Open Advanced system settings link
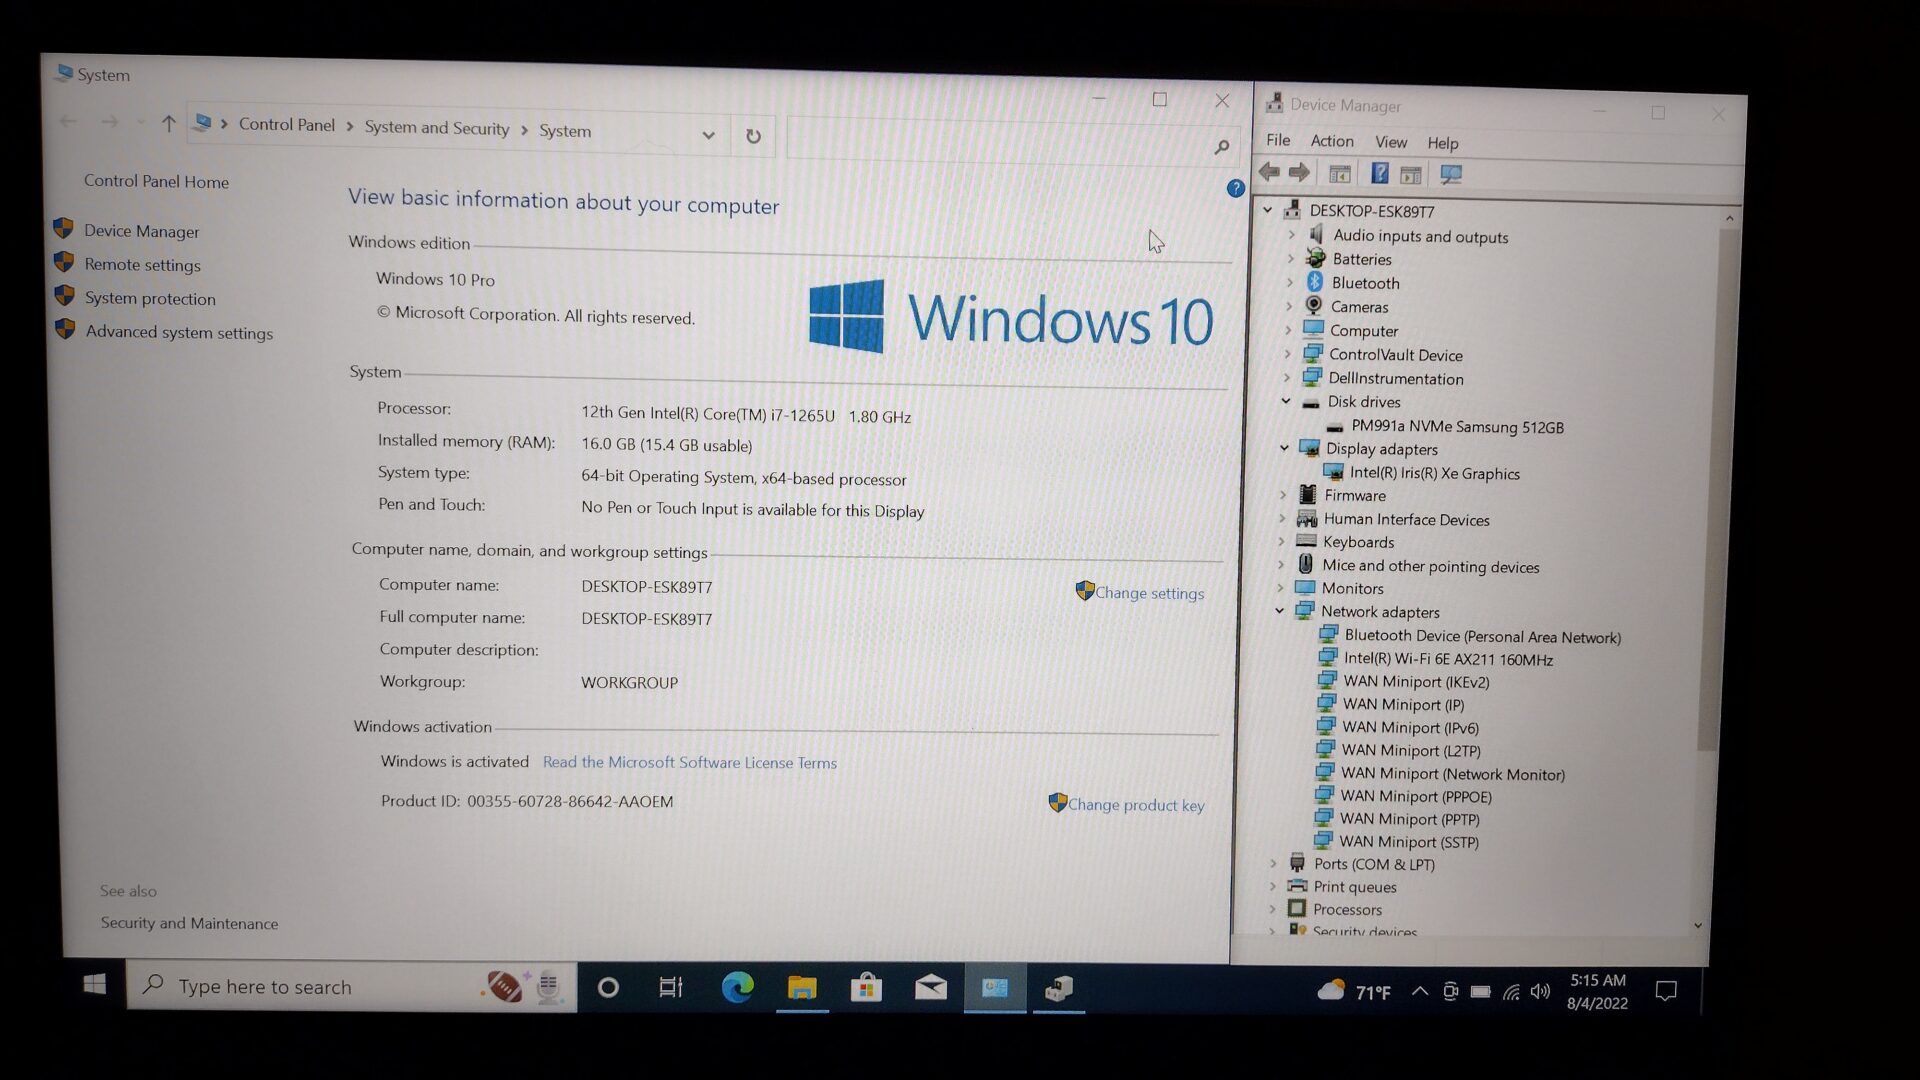 click(x=179, y=333)
